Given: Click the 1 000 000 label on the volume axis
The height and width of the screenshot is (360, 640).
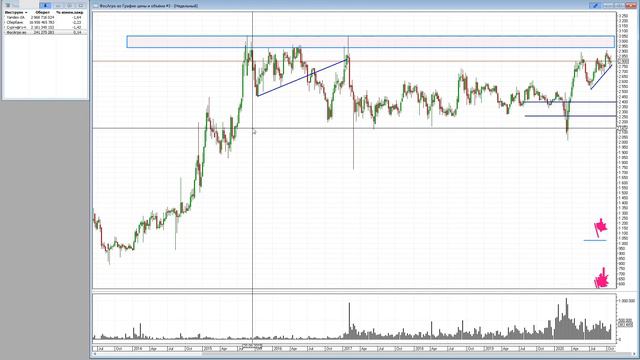Looking at the screenshot, I should 627,301.
